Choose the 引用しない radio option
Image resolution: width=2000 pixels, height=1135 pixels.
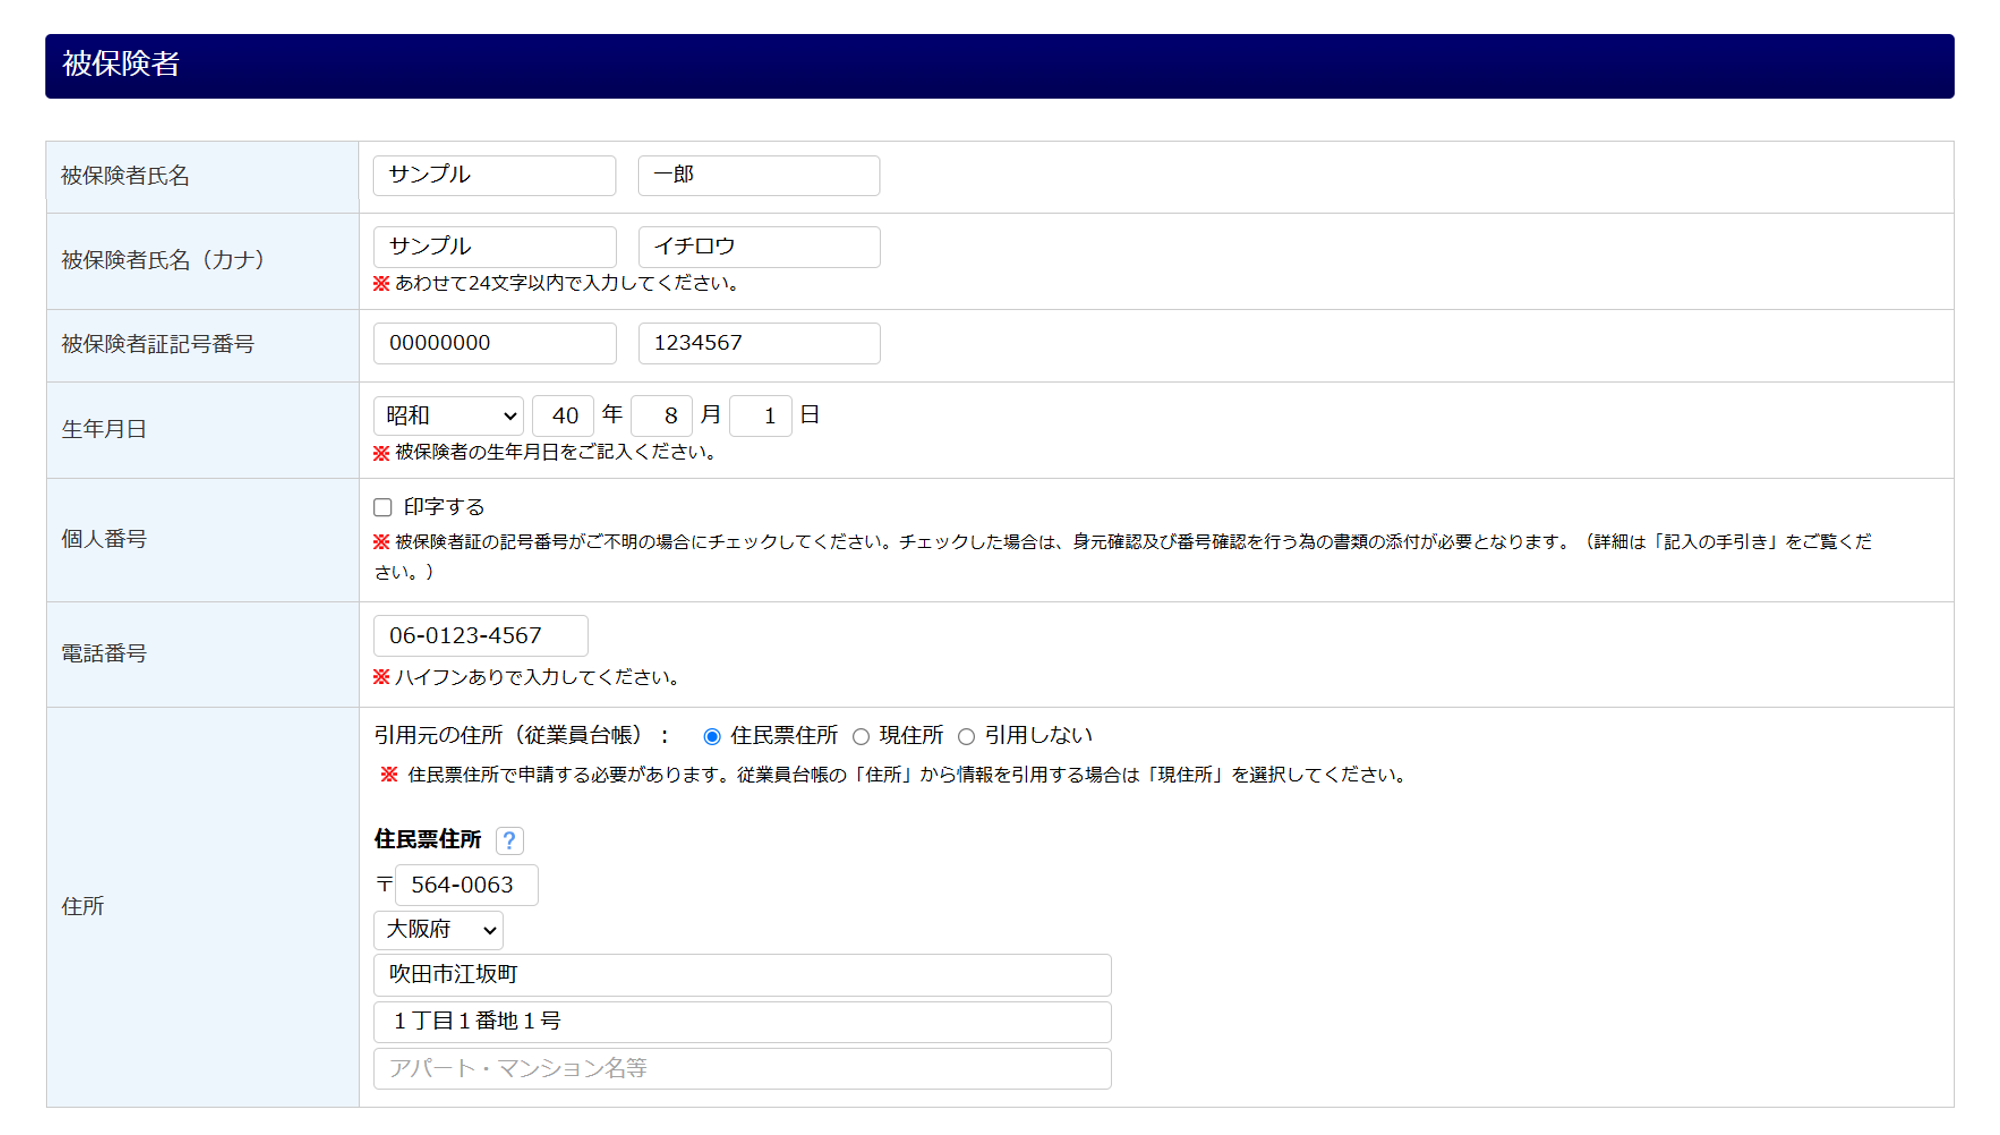[x=966, y=737]
